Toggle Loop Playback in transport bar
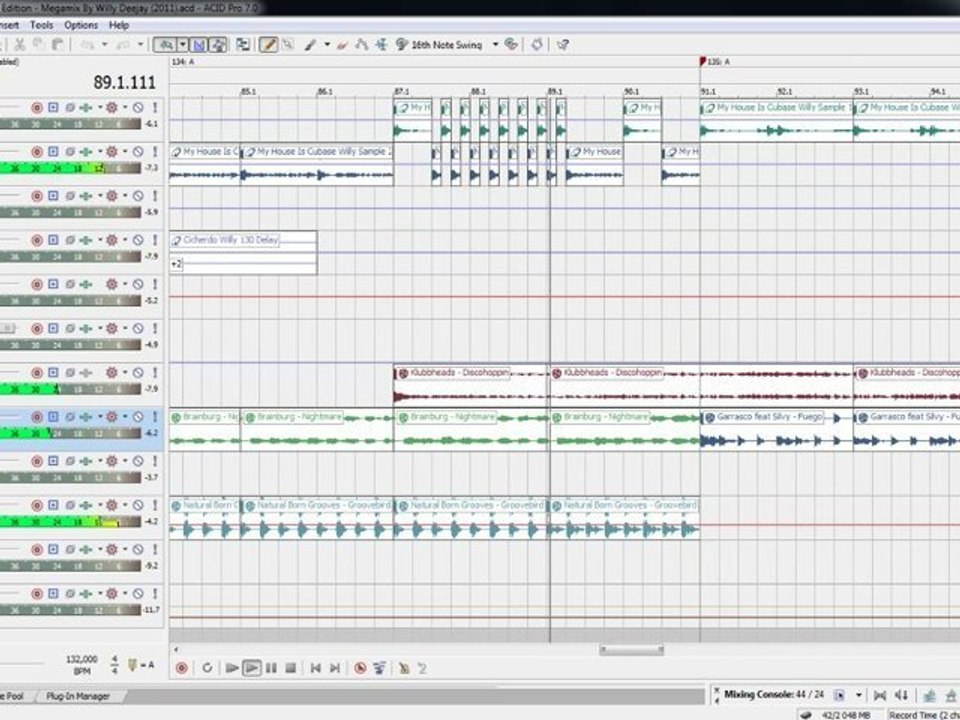This screenshot has height=720, width=960. pyautogui.click(x=207, y=668)
